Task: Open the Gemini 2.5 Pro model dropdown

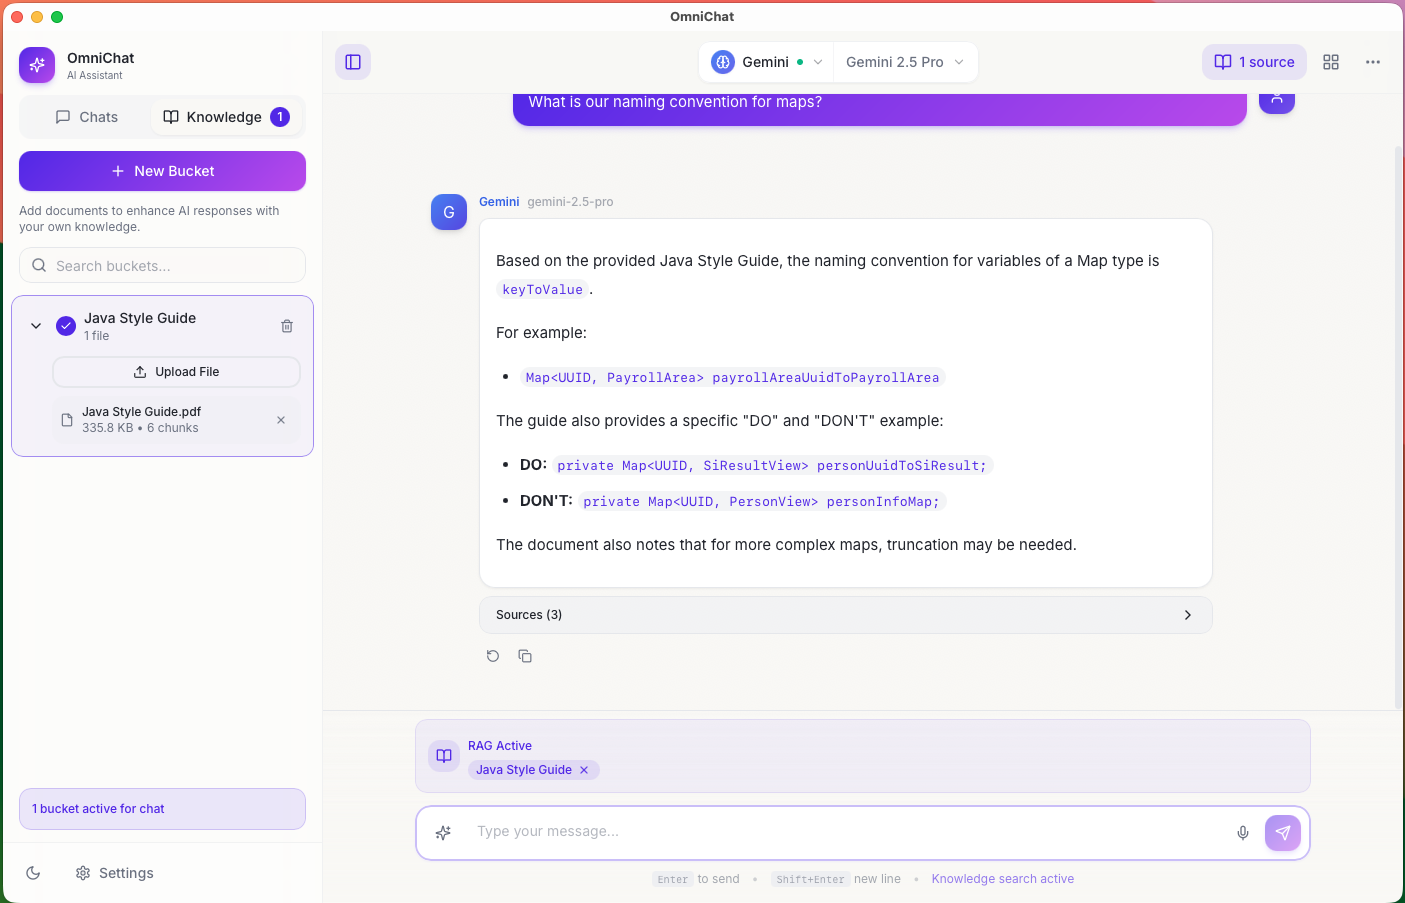Action: point(904,62)
